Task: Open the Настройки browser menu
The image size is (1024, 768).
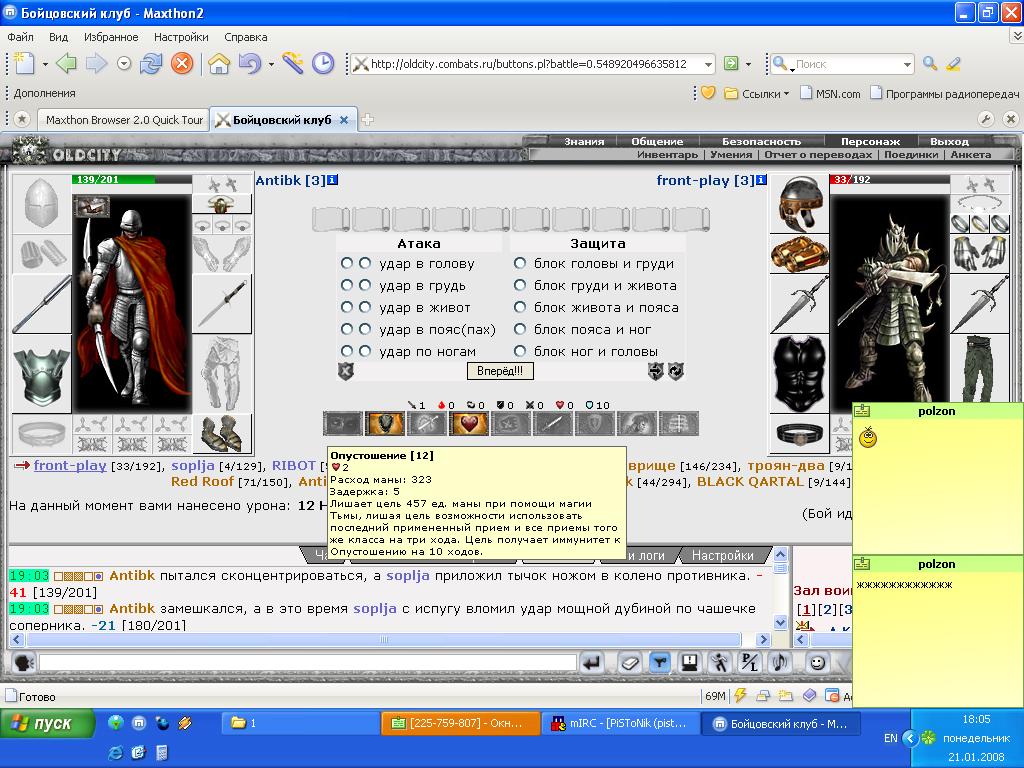Action: pos(181,37)
